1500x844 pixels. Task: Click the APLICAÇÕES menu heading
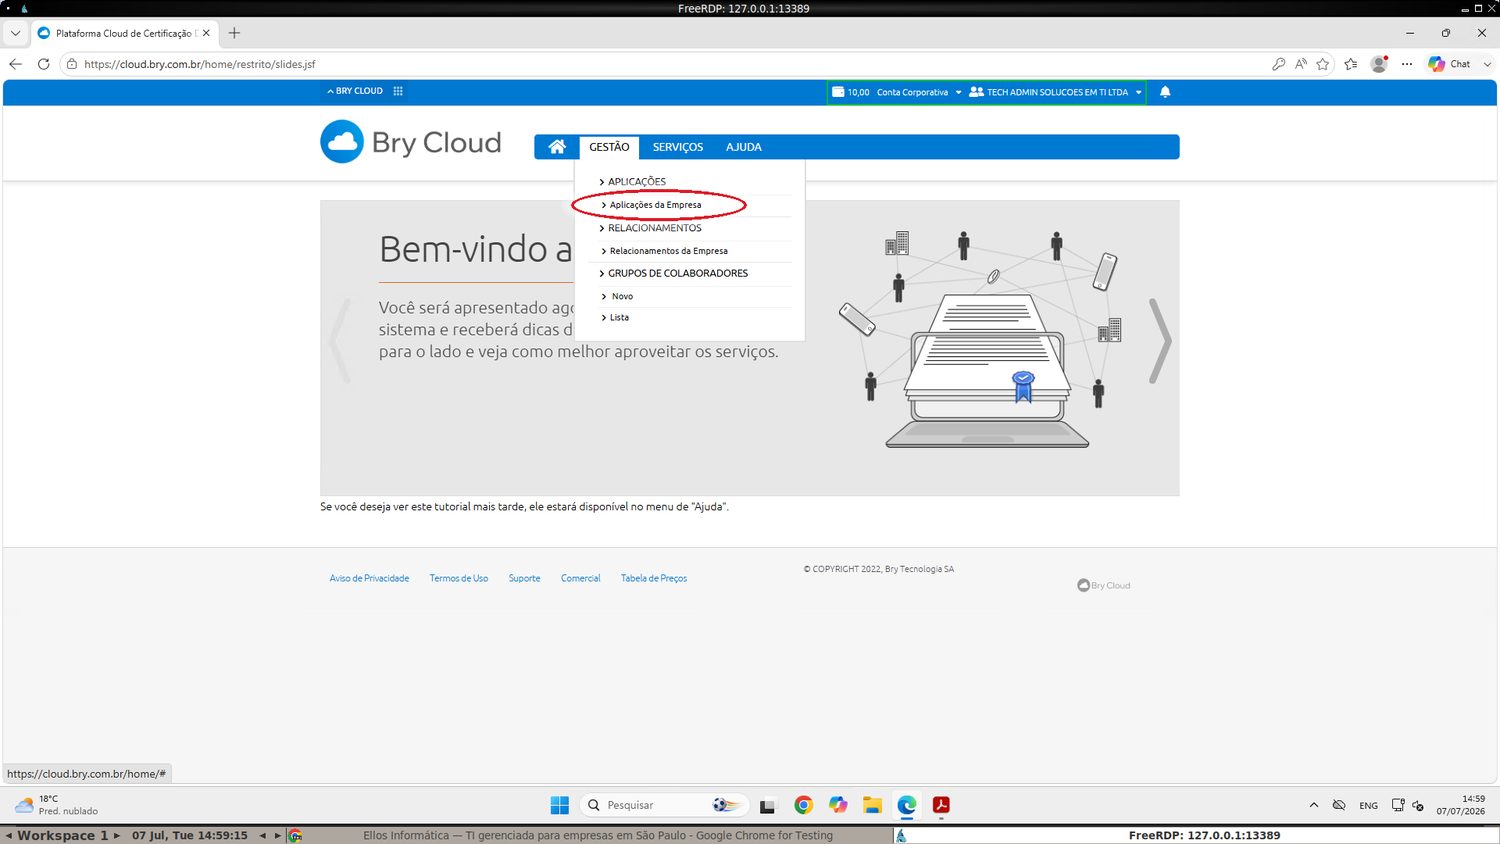point(636,182)
